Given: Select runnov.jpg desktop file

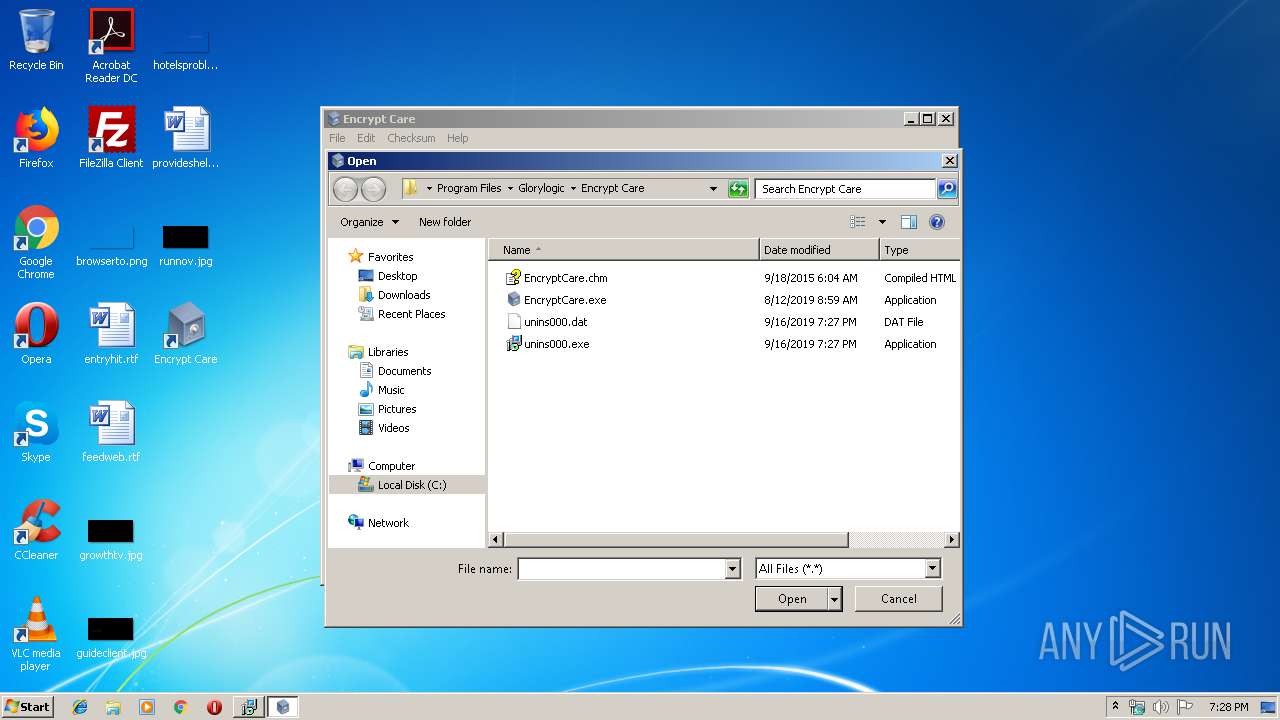Looking at the screenshot, I should point(186,246).
